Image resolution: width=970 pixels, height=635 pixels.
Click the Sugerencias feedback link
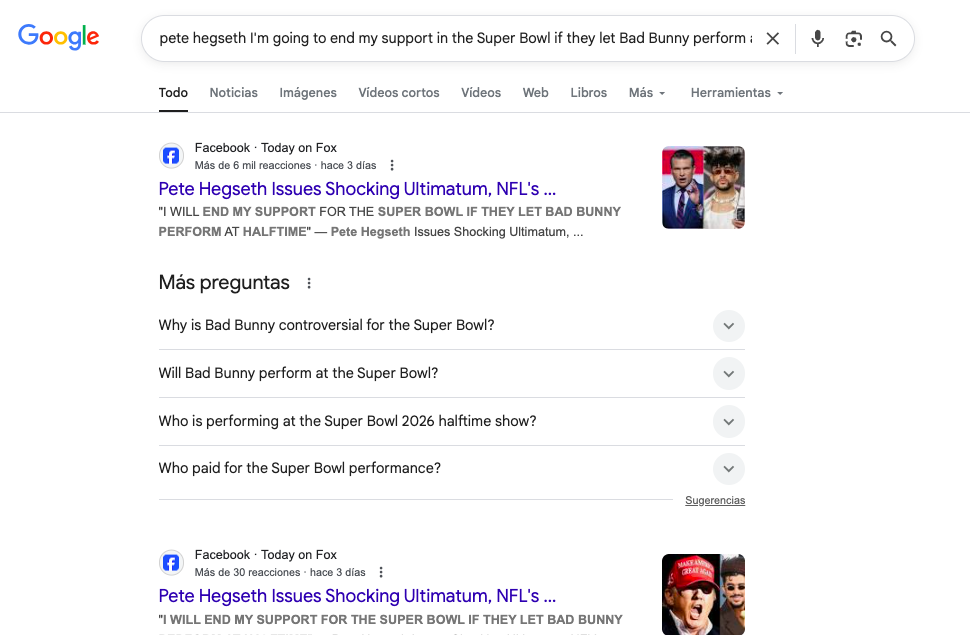pos(715,500)
